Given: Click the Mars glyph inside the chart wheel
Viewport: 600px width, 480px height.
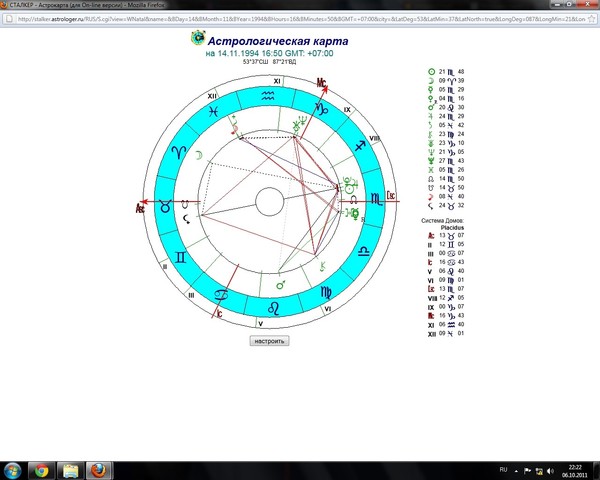Looking at the screenshot, I should [x=281, y=285].
